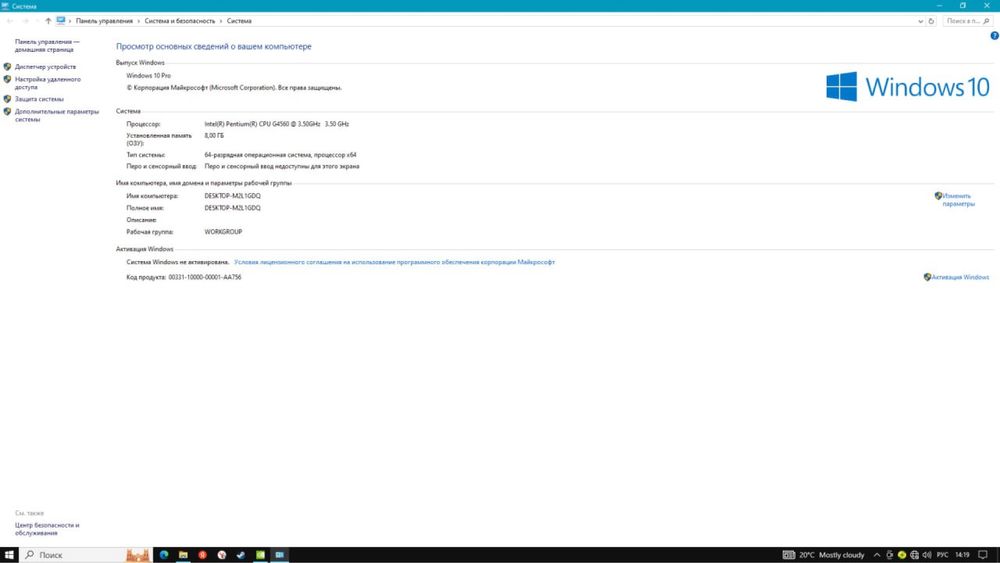Screen dimensions: 1000x563
Task: Switch the keyboard language indicator РУС
Action: coord(943,555)
